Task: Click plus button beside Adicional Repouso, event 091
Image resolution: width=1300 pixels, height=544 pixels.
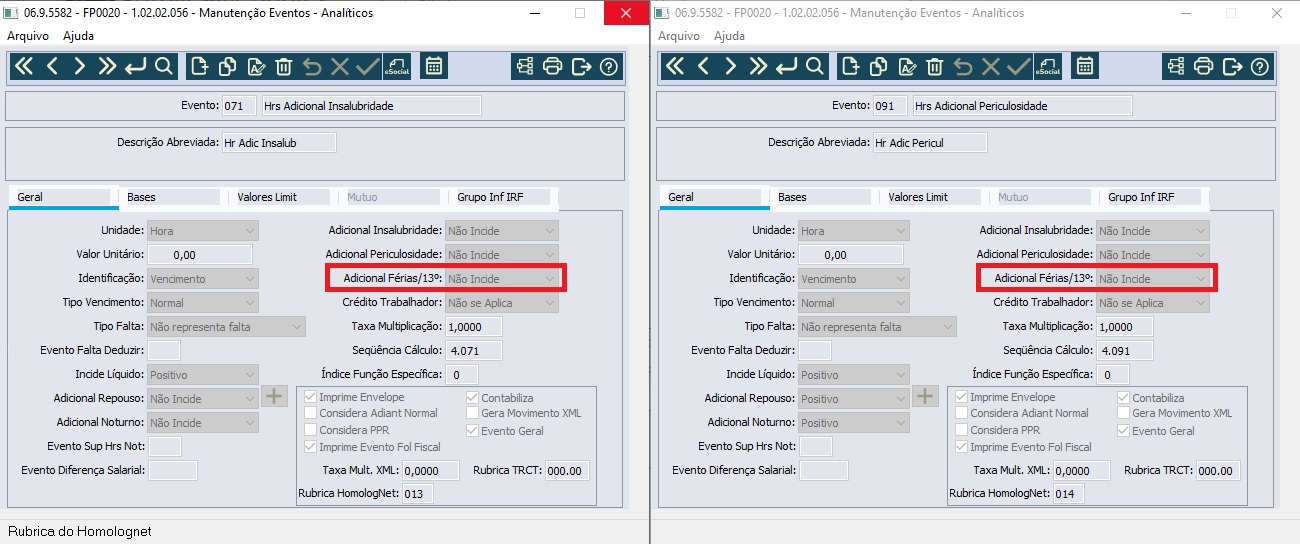Action: [925, 396]
